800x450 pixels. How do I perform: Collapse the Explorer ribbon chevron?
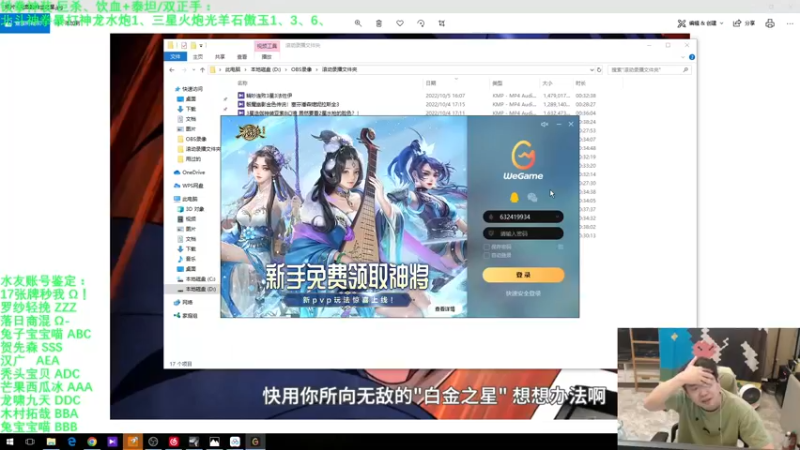pyautogui.click(x=683, y=57)
